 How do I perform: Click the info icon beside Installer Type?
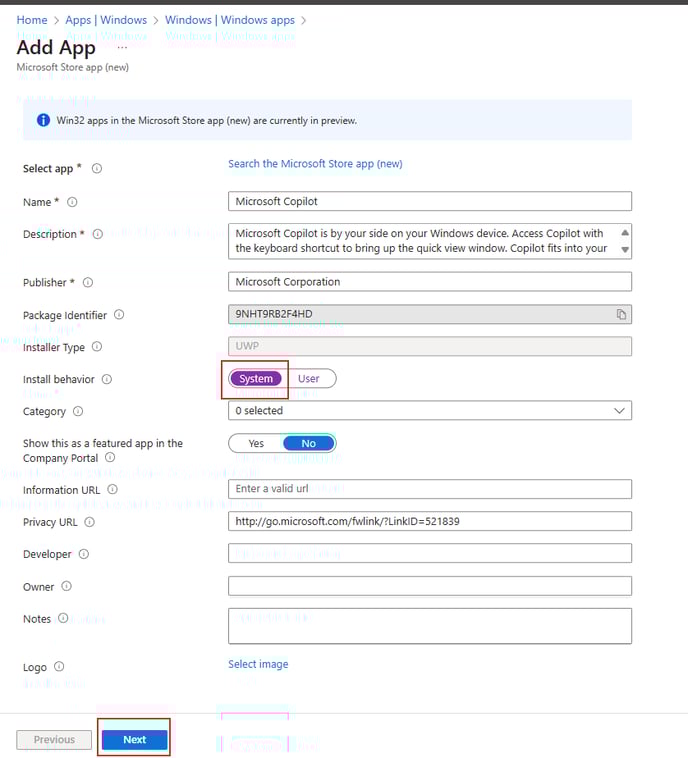point(97,347)
